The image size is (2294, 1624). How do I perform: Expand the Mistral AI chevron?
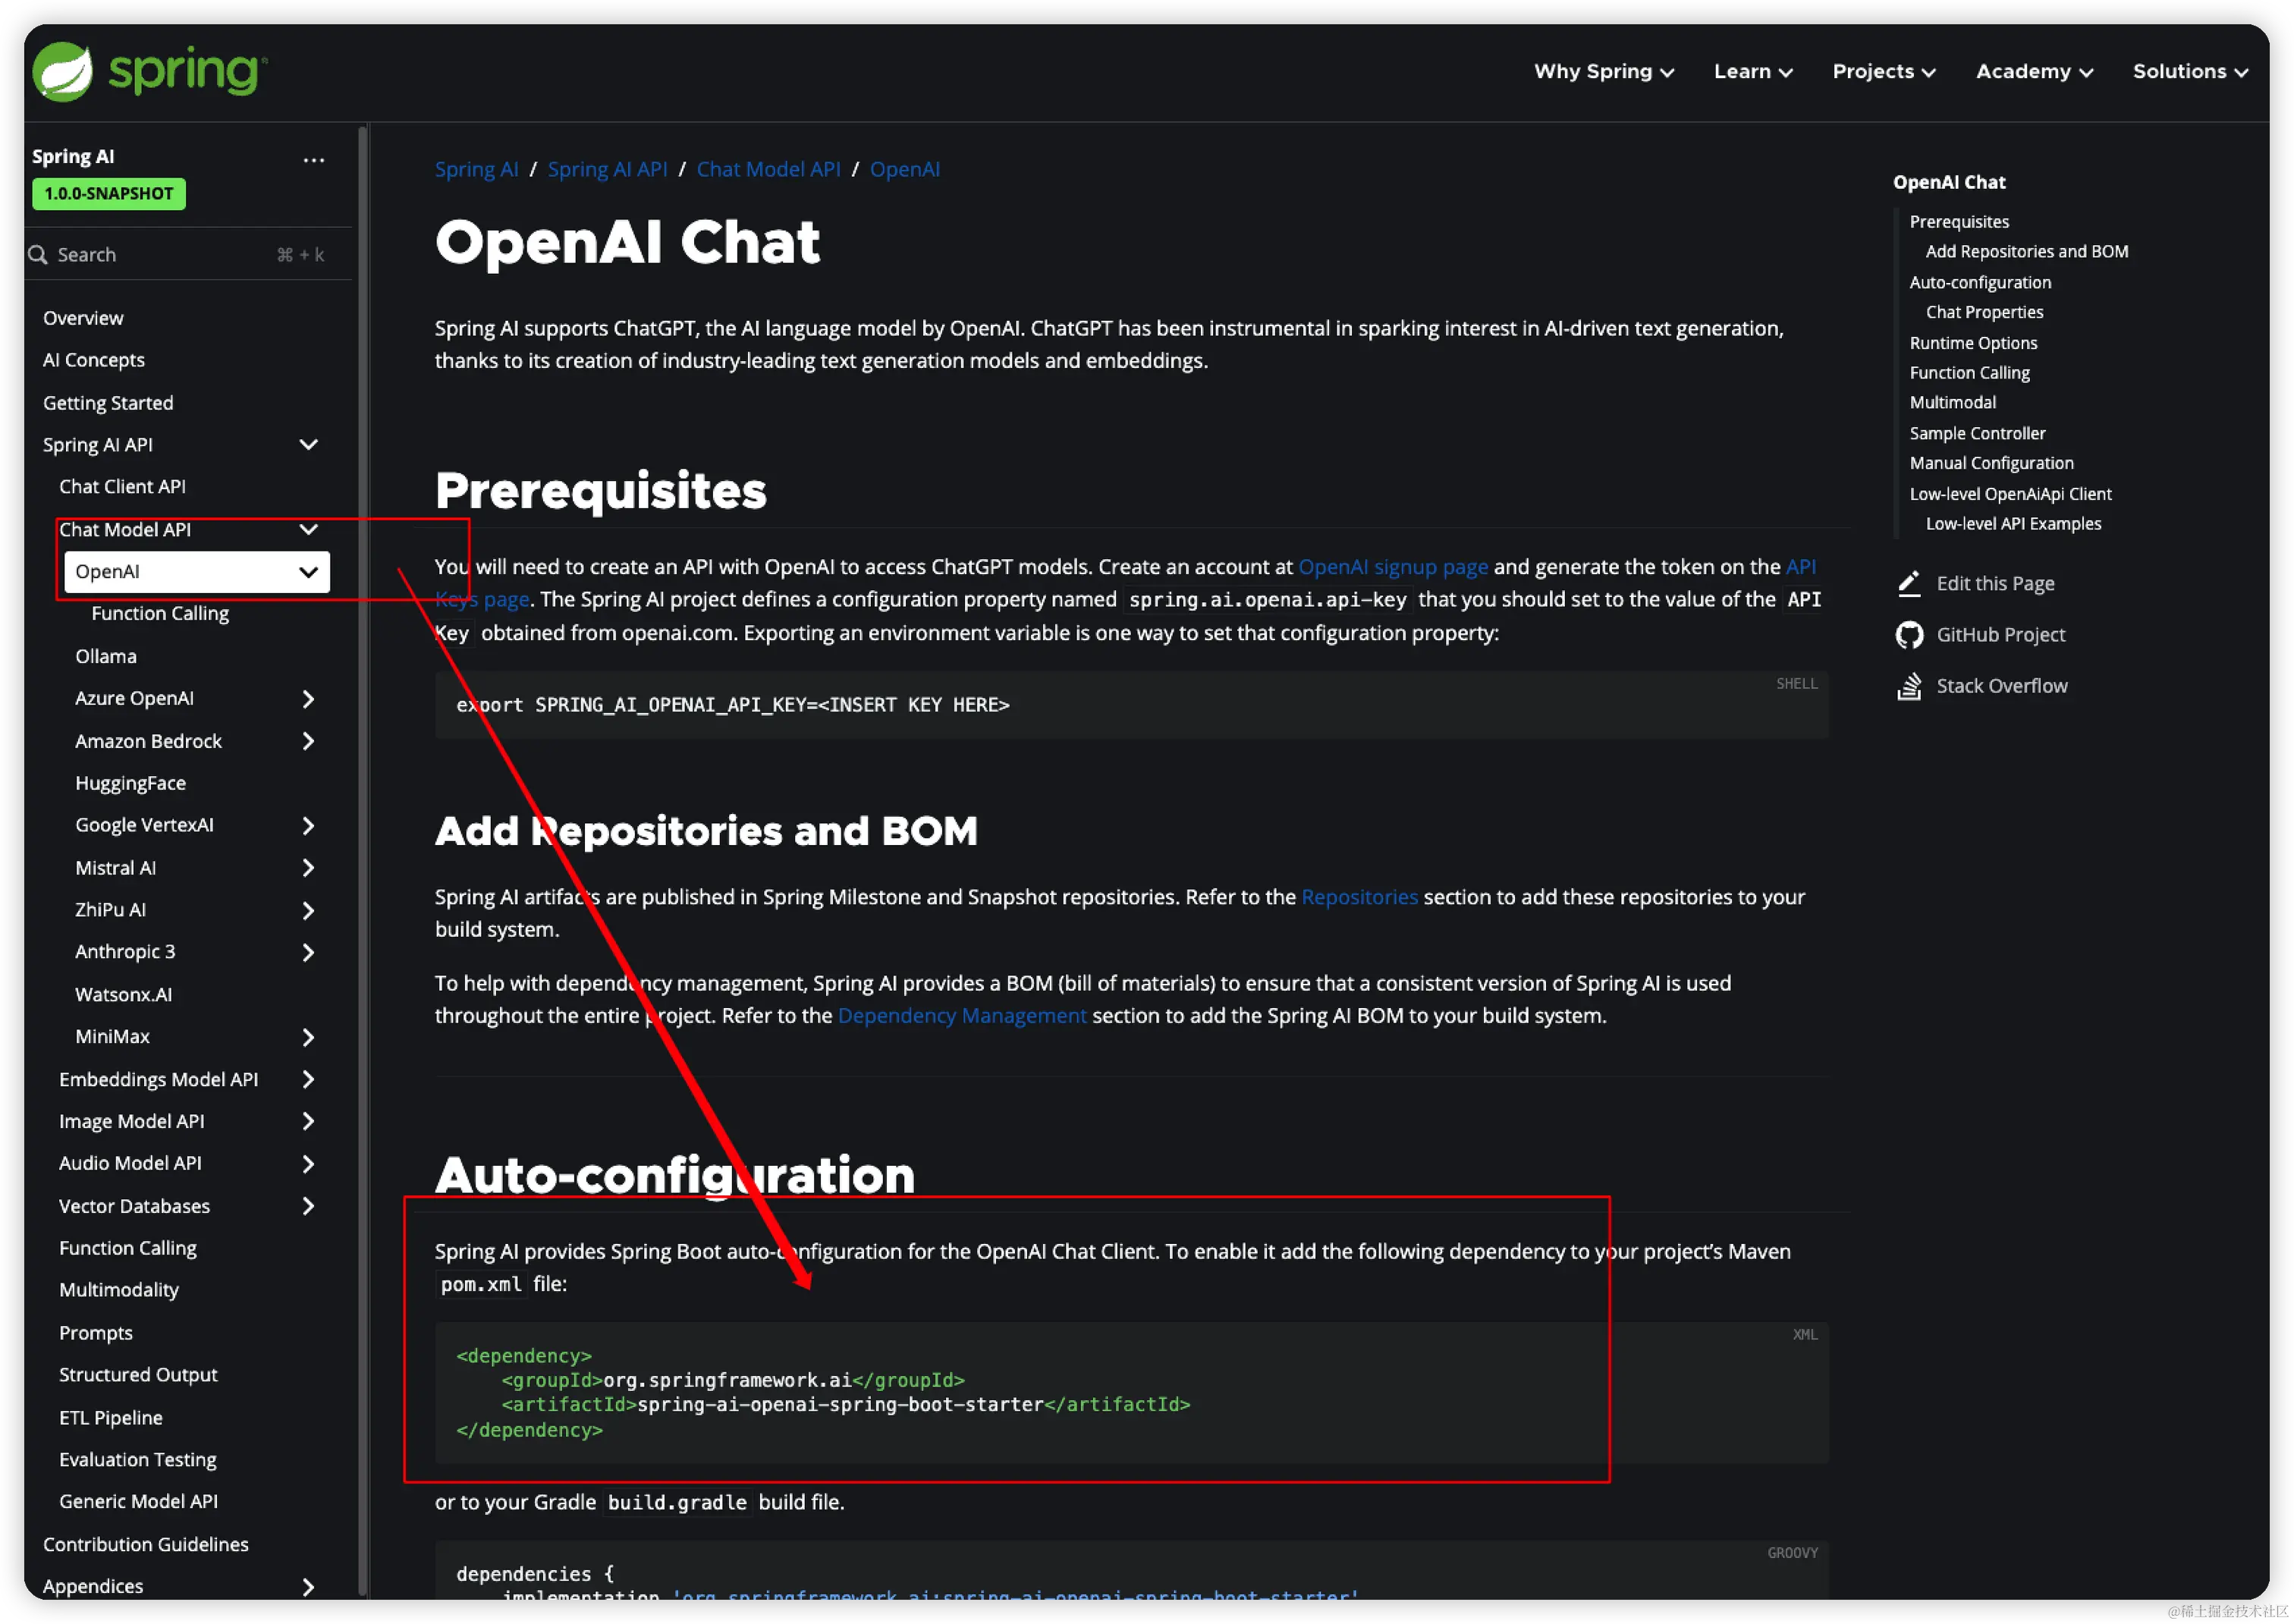tap(308, 868)
